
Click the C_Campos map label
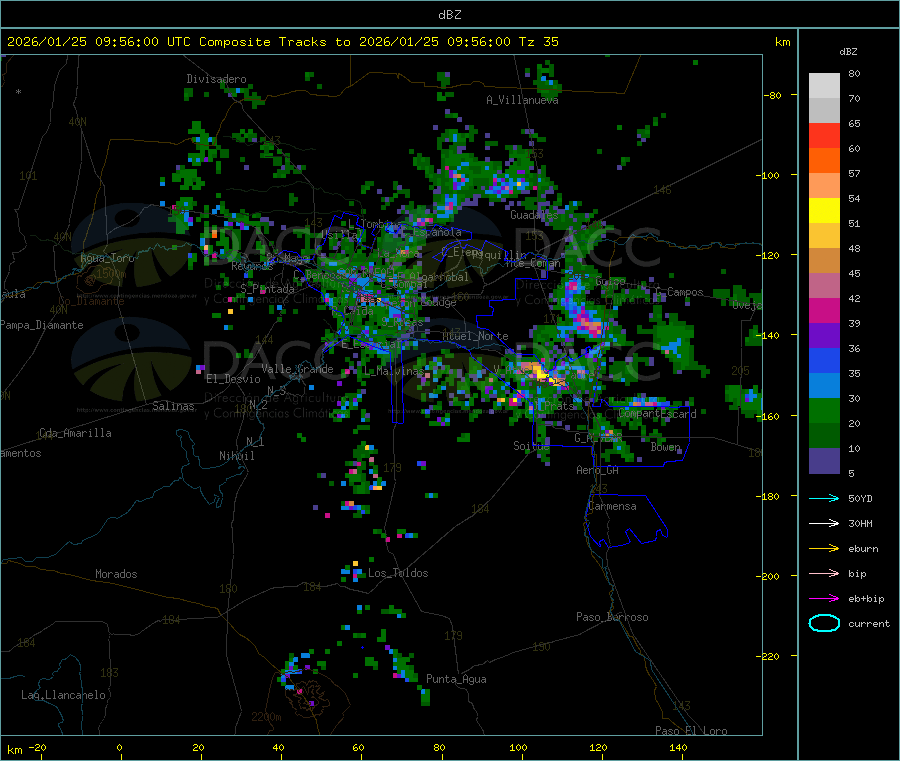coord(680,292)
